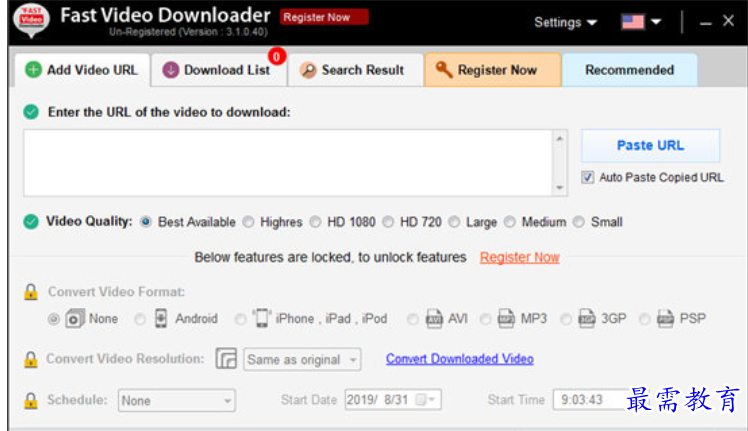The height and width of the screenshot is (431, 748).
Task: Select the 3GP convert format radio button
Action: [566, 319]
